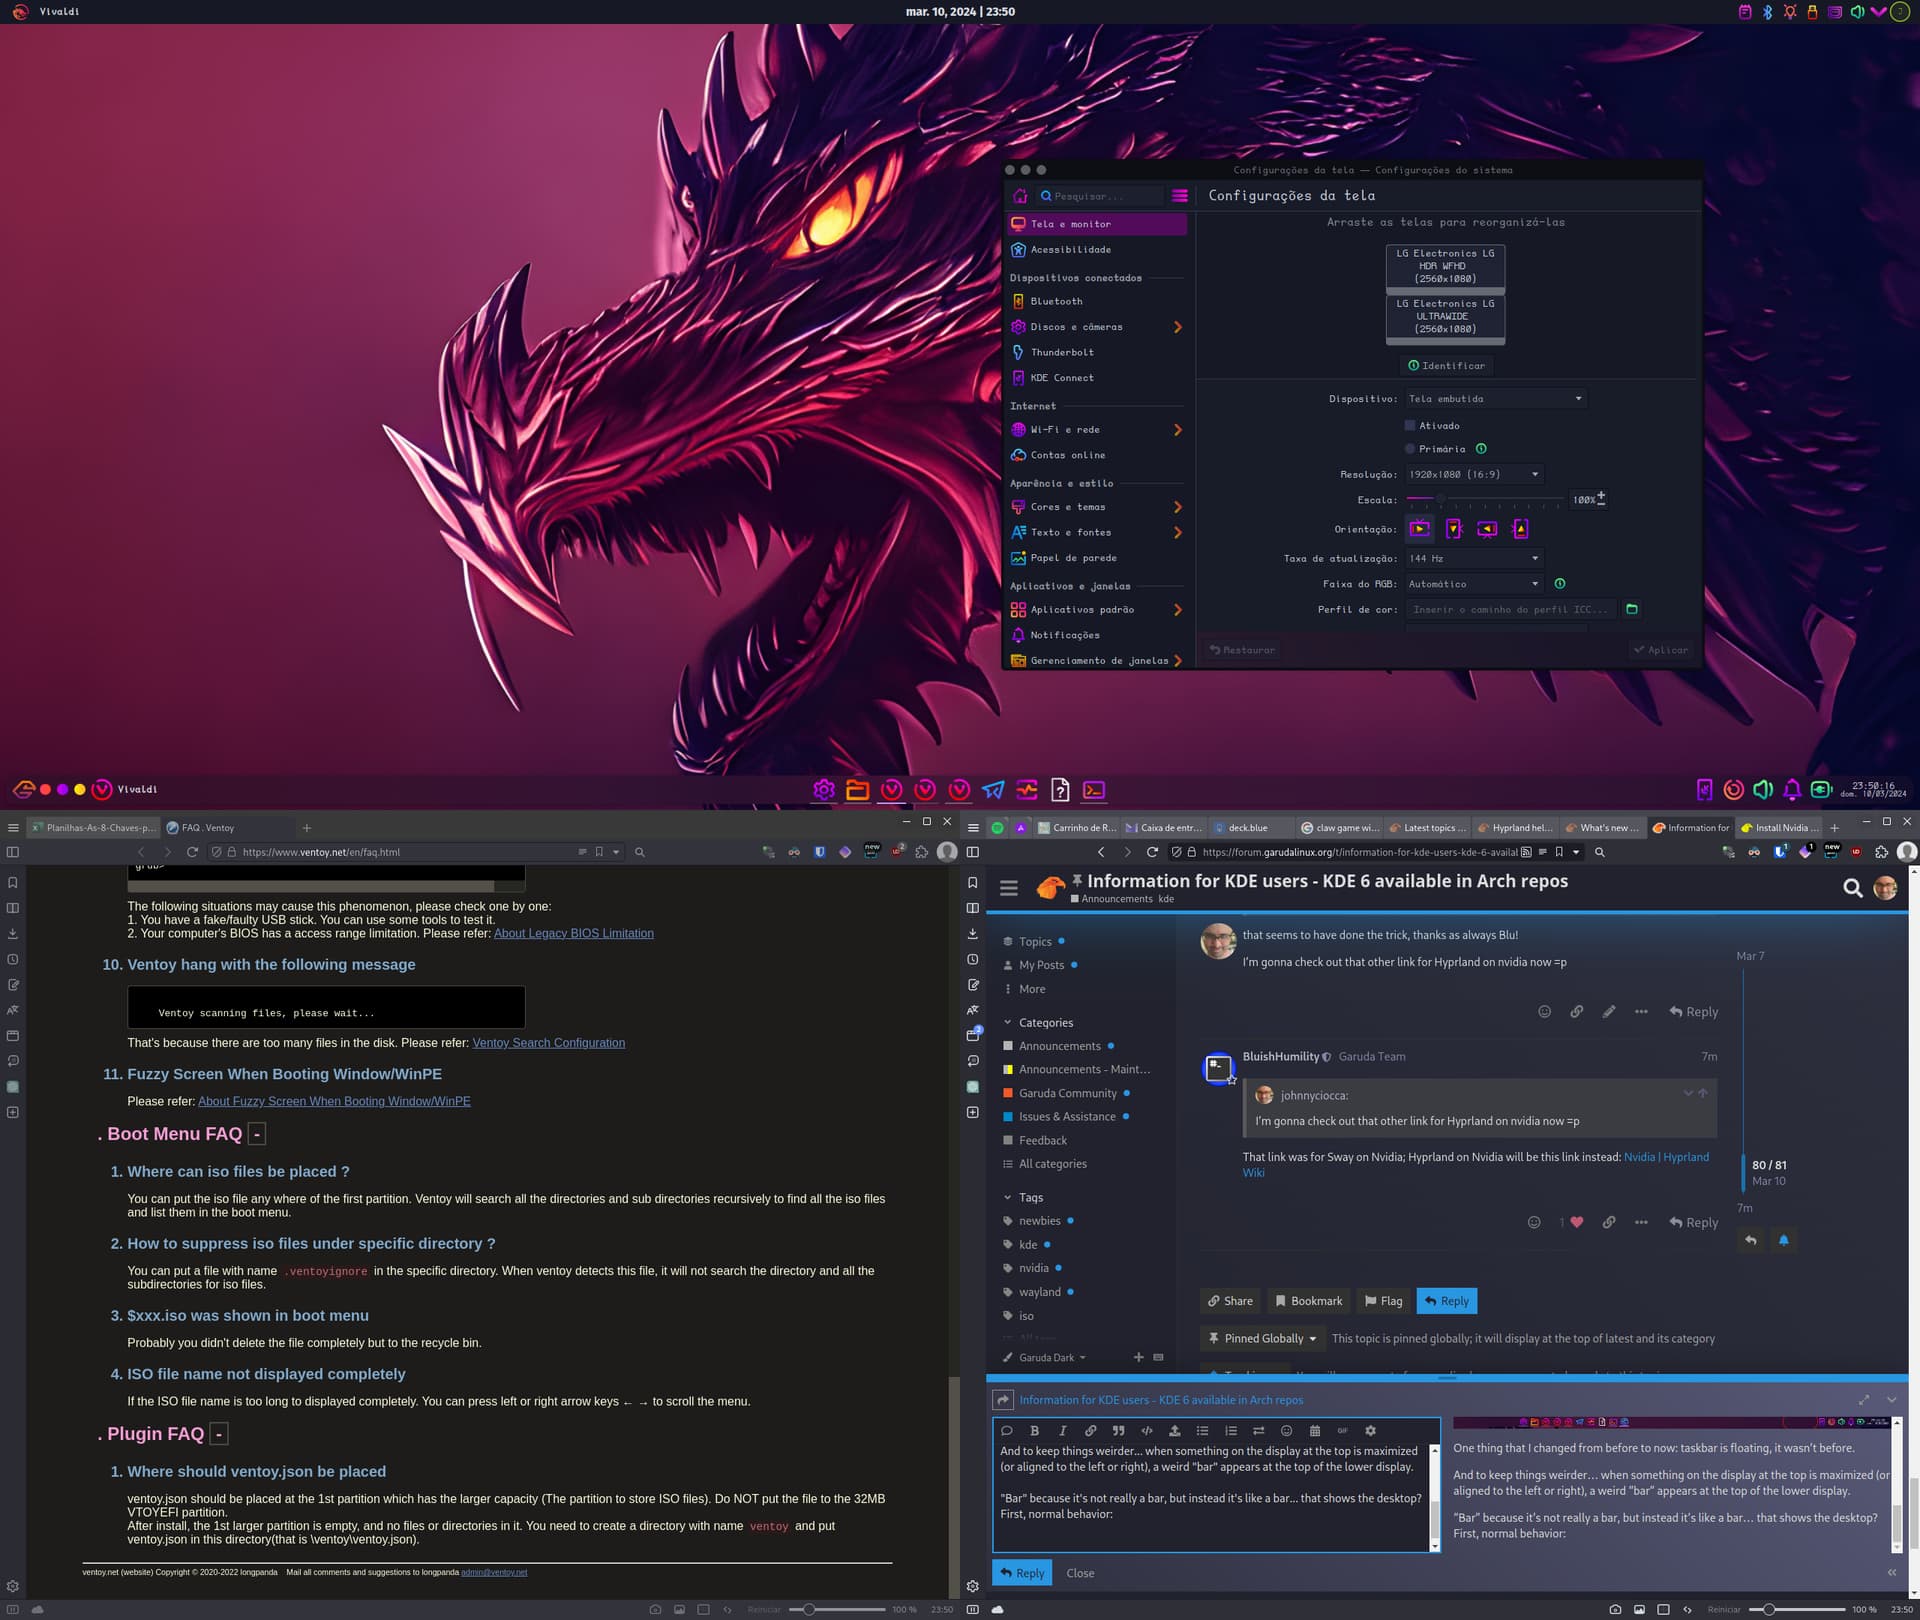
Task: Collapse the Boot Menu FAQ section
Action: point(257,1134)
